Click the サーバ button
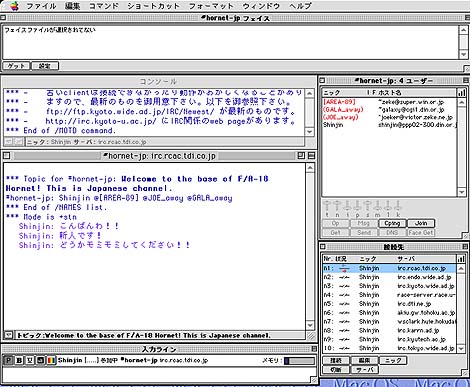 click(364, 369)
